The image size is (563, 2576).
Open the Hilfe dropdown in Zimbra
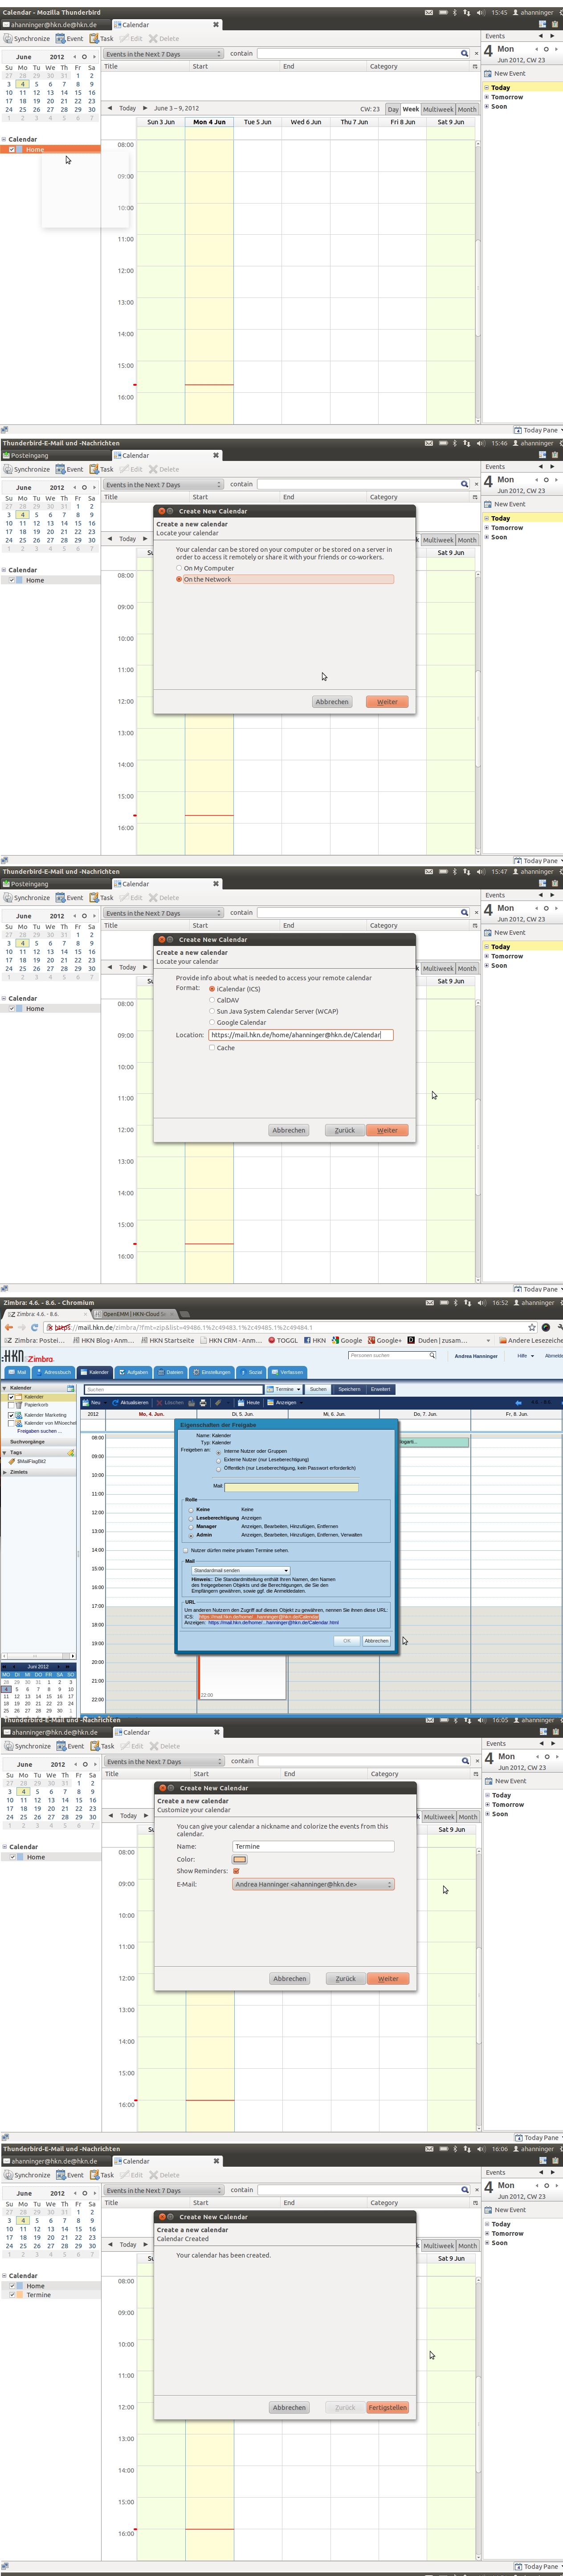pos(525,1356)
